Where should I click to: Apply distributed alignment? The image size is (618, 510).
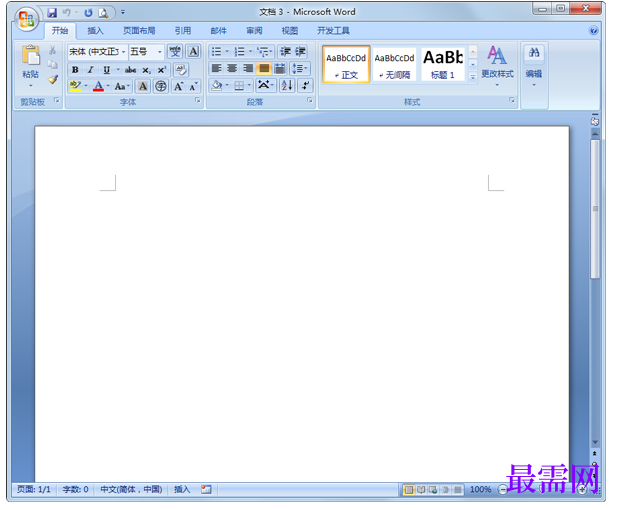tap(280, 69)
